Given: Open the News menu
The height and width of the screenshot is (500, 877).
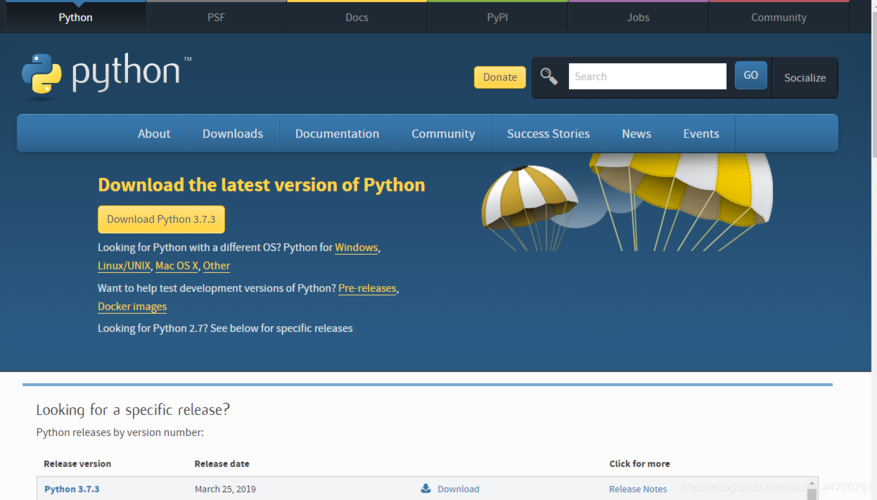Looking at the screenshot, I should pos(636,134).
